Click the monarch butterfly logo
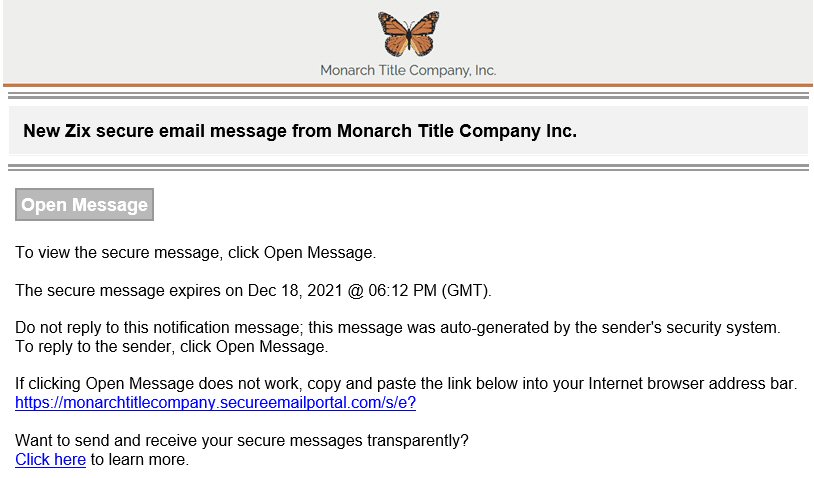The image size is (814, 478). pyautogui.click(x=409, y=34)
